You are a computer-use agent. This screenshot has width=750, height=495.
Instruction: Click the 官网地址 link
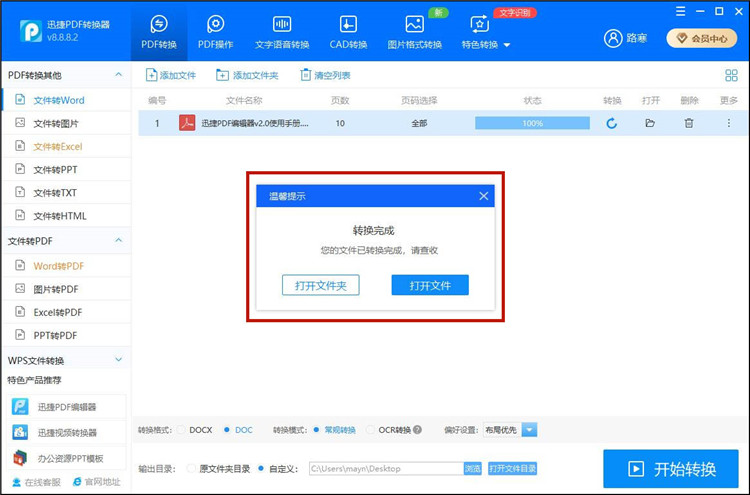point(97,482)
